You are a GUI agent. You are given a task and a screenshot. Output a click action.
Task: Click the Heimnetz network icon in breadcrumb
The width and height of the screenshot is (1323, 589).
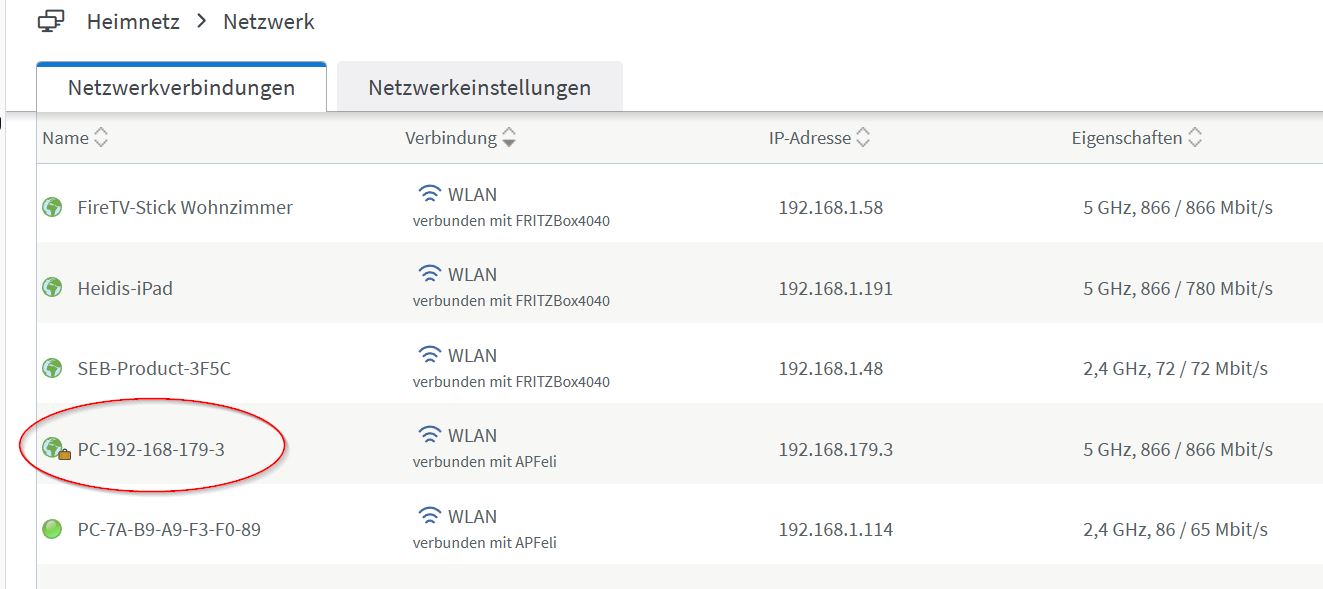(51, 20)
